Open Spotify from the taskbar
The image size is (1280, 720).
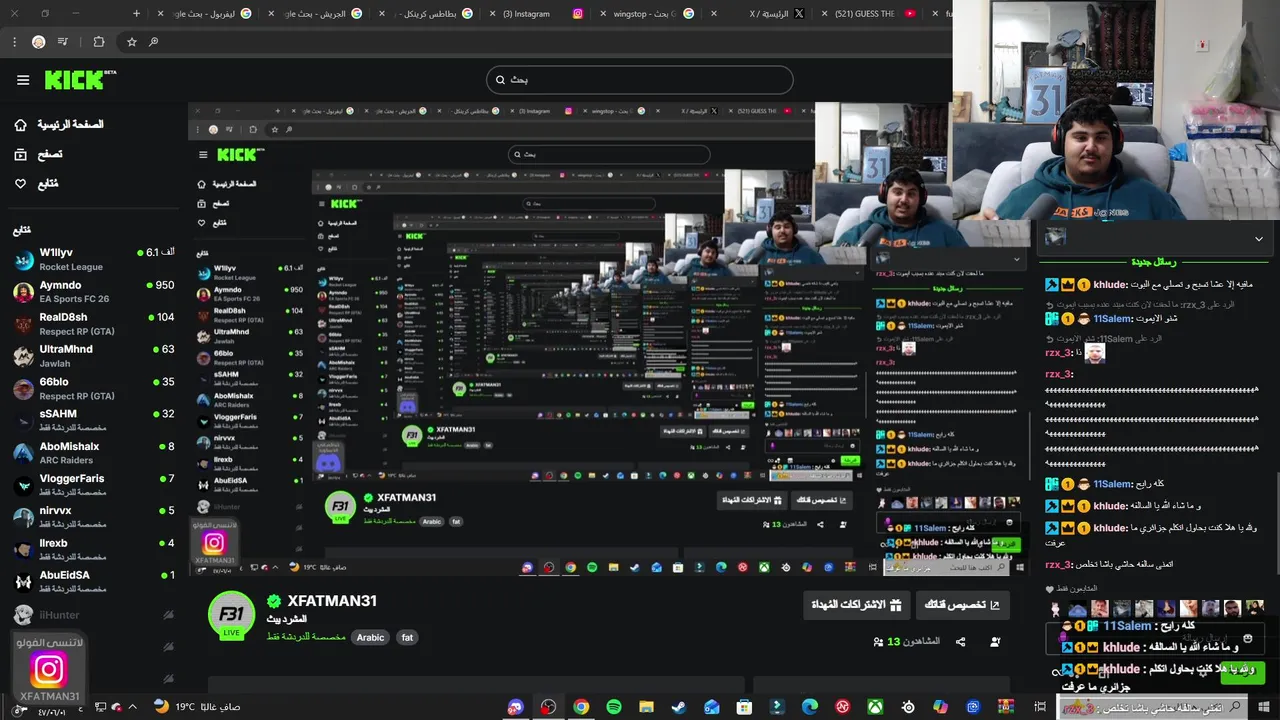[x=614, y=707]
